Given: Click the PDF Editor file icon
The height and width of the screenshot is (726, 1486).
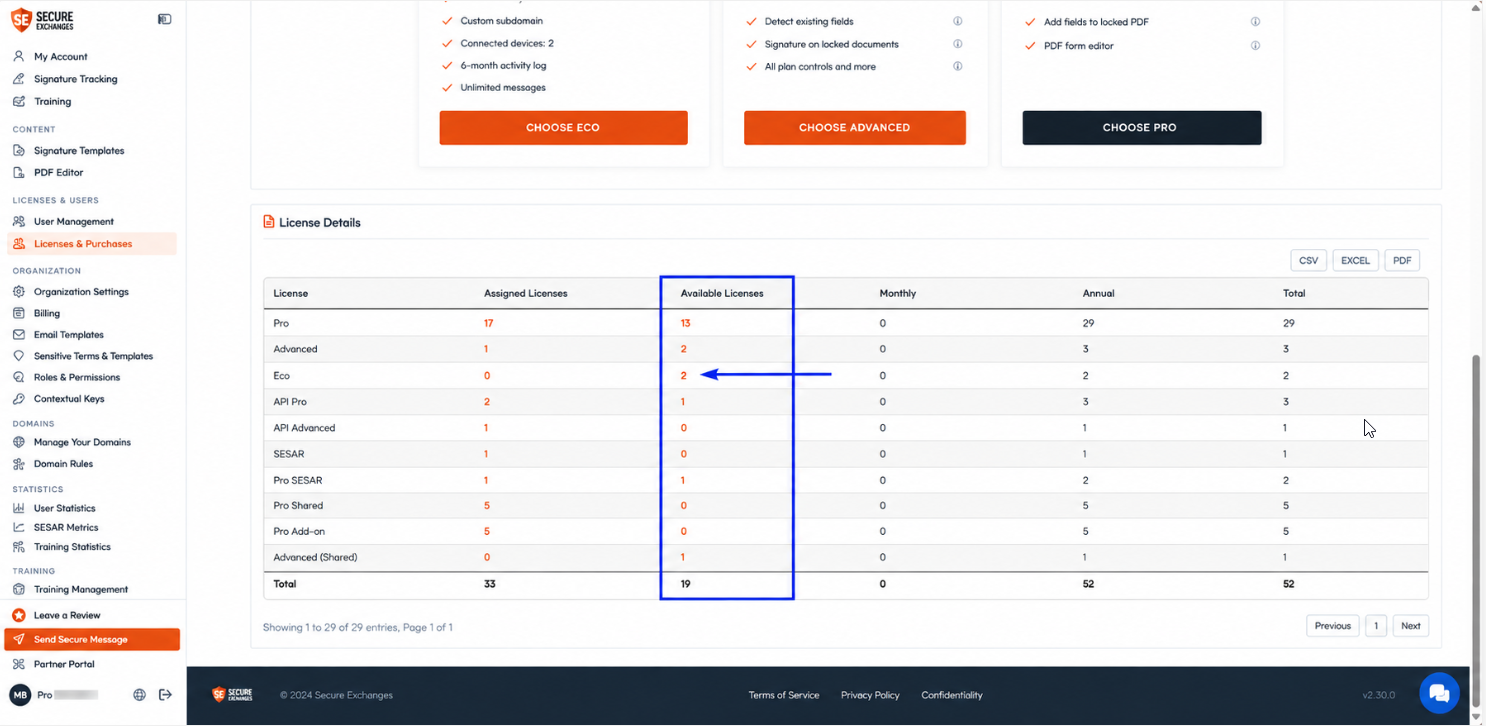Looking at the screenshot, I should click(x=19, y=172).
